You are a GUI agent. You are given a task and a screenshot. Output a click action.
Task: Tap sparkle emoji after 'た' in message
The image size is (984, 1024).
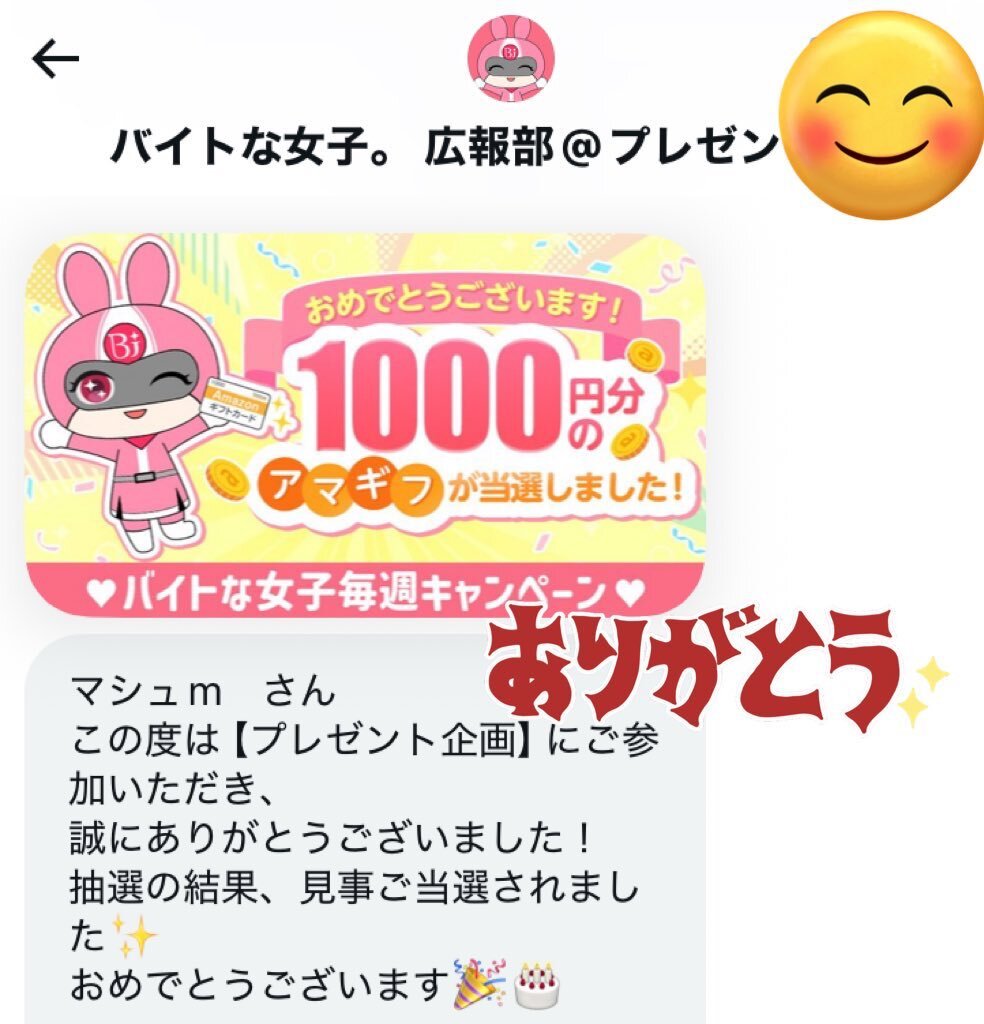pyautogui.click(x=134, y=936)
